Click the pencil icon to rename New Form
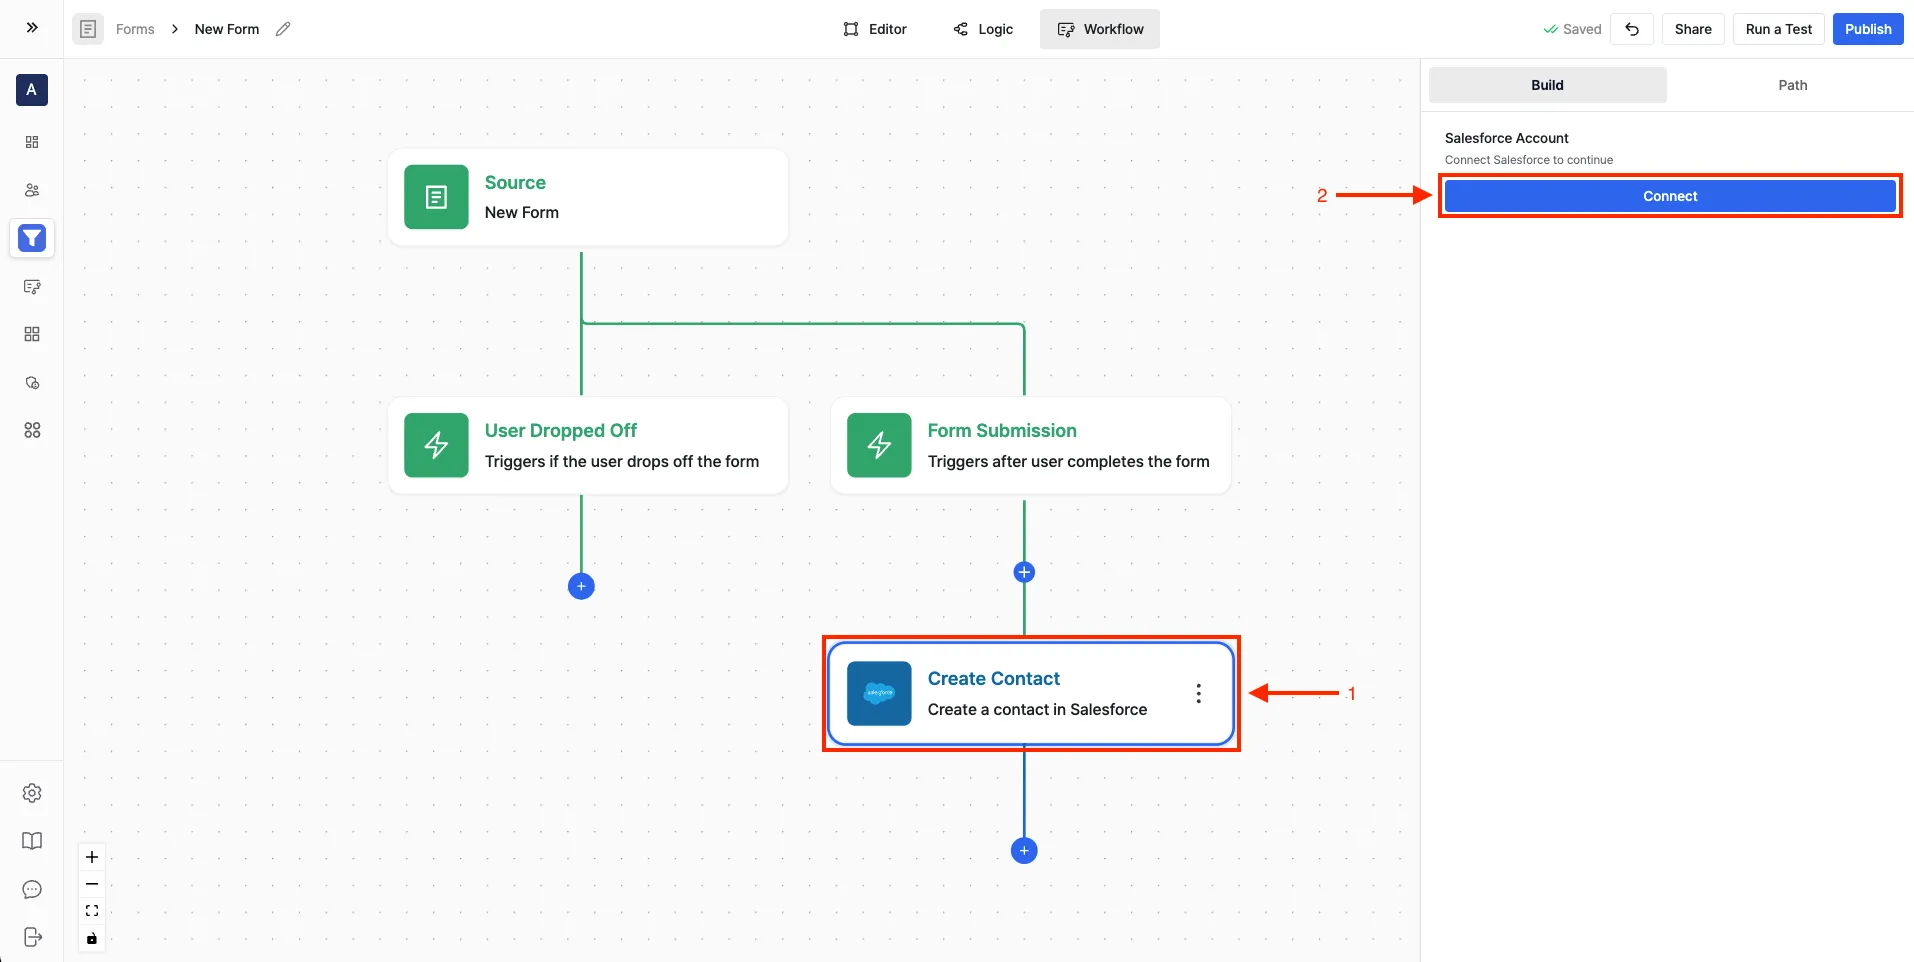This screenshot has width=1914, height=962. pos(283,29)
